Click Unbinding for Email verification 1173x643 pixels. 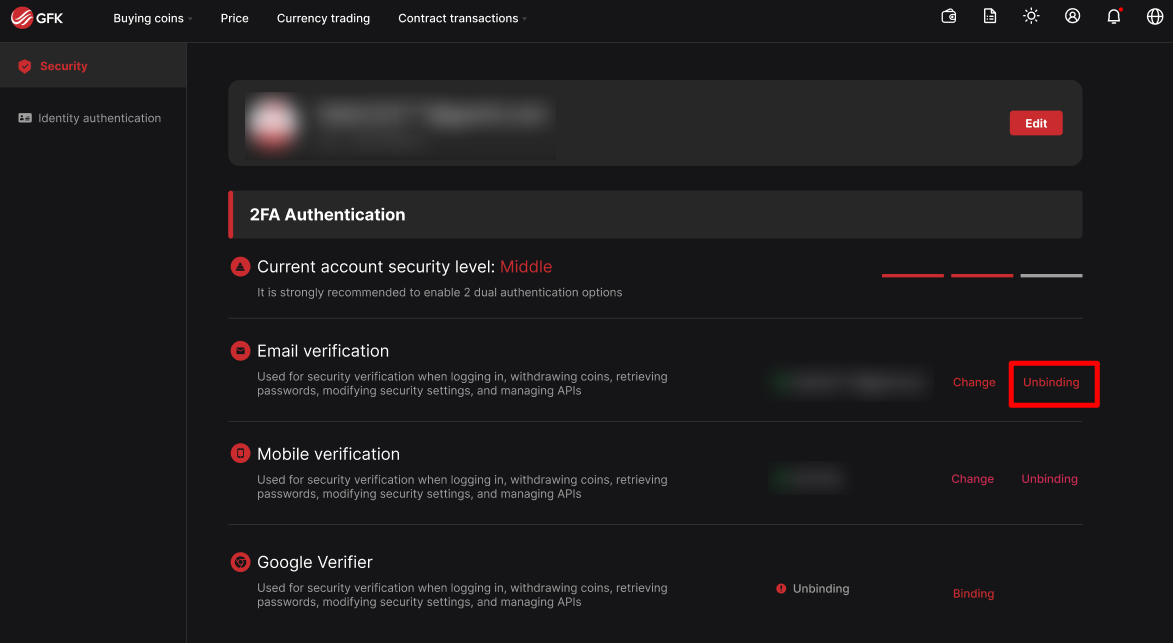(1051, 383)
